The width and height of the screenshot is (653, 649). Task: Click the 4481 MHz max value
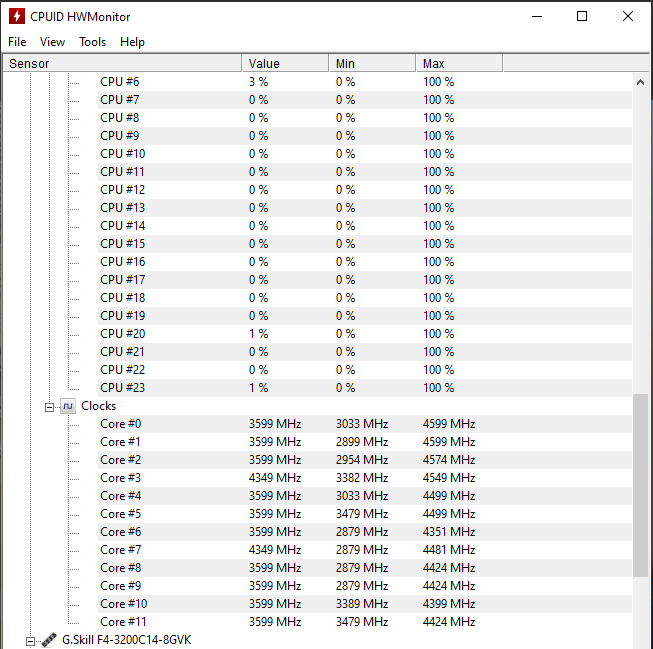(x=449, y=549)
